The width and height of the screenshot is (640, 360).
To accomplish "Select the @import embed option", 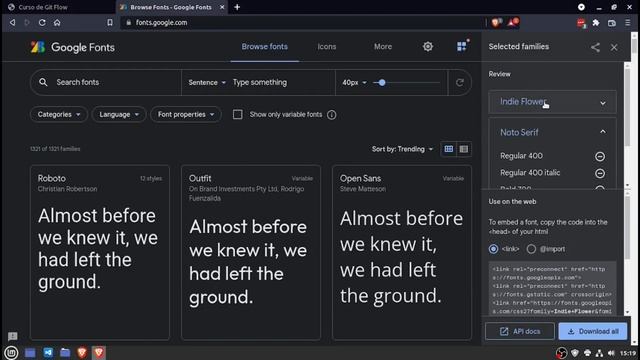I will (x=531, y=249).
